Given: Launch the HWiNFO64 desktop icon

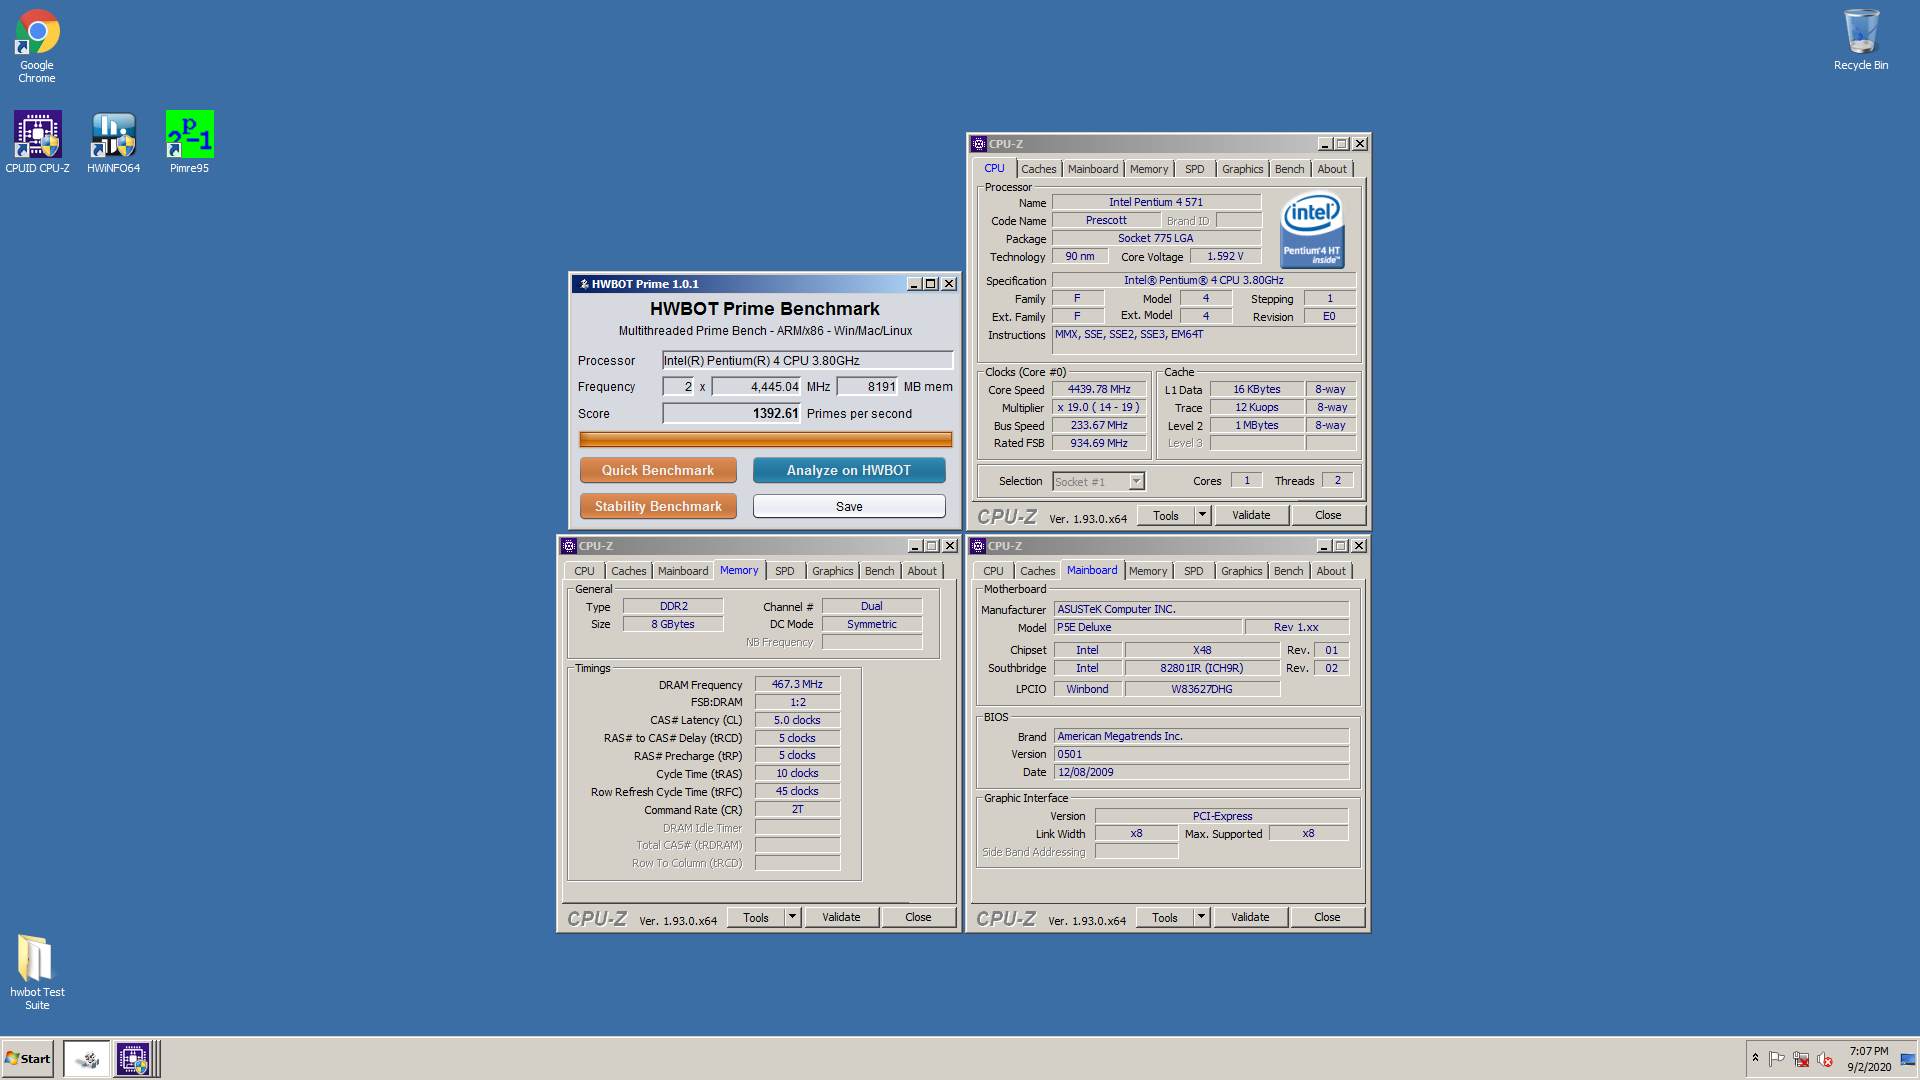Looking at the screenshot, I should tap(113, 142).
